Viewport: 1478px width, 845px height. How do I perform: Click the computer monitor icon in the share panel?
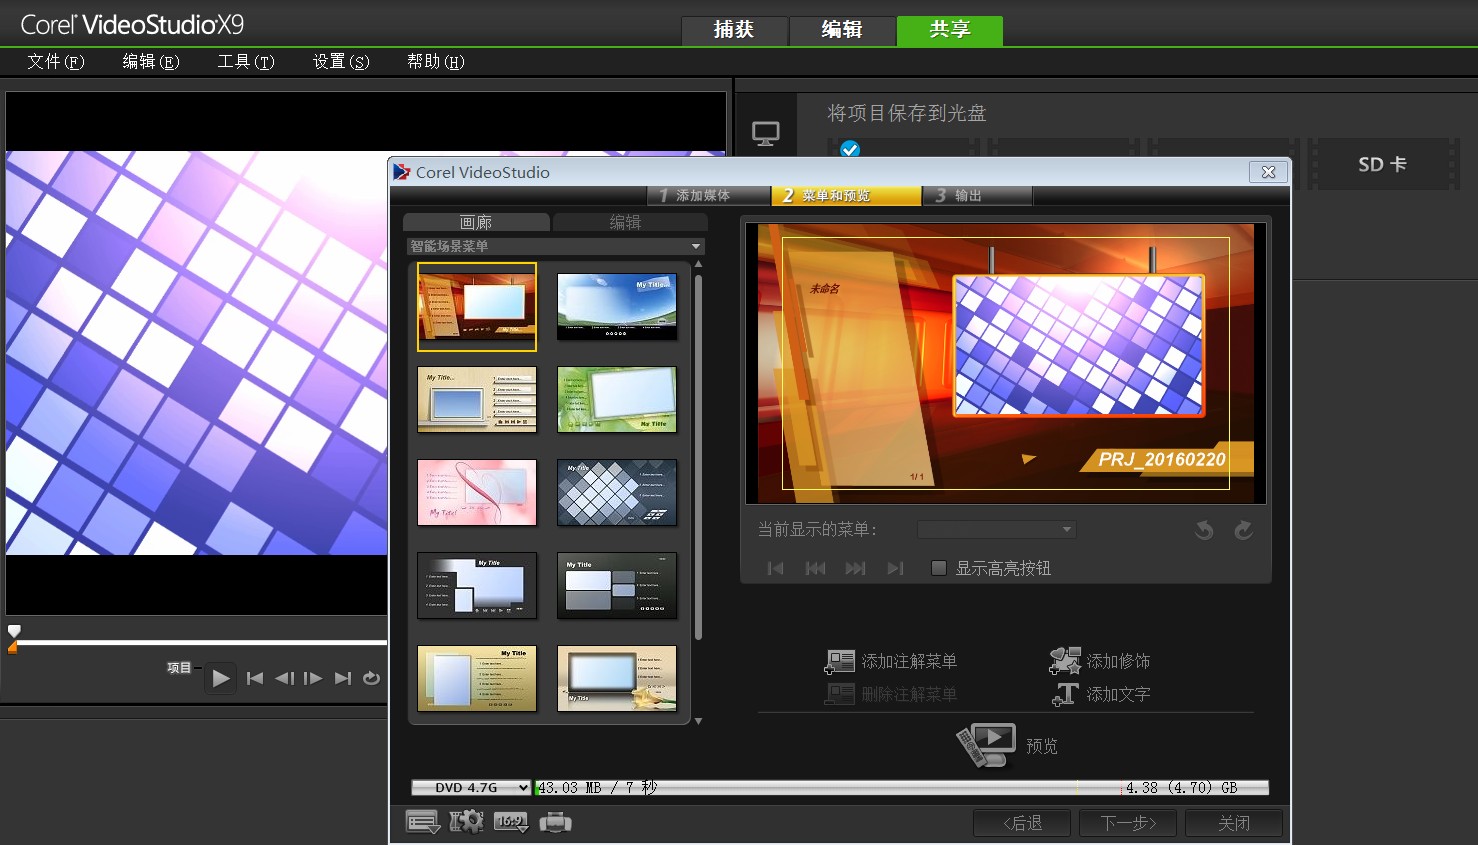point(766,133)
